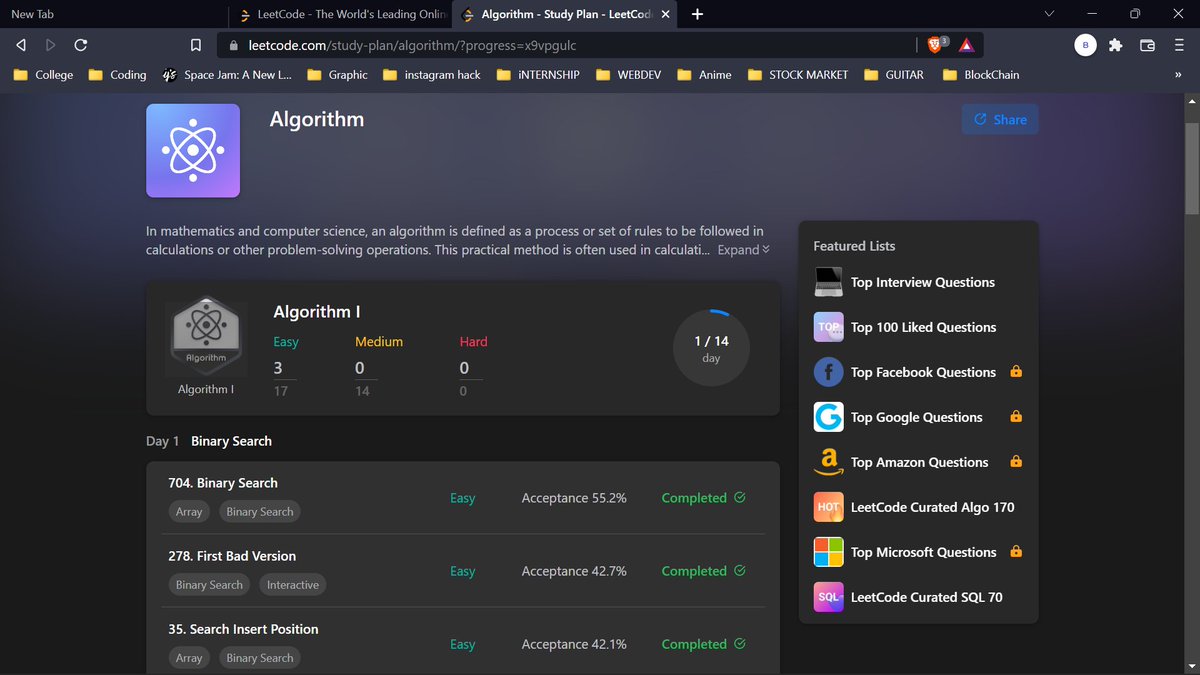Click the SQL icon for LeetCode Curated SQL 70
Viewport: 1200px width, 675px height.
click(828, 597)
